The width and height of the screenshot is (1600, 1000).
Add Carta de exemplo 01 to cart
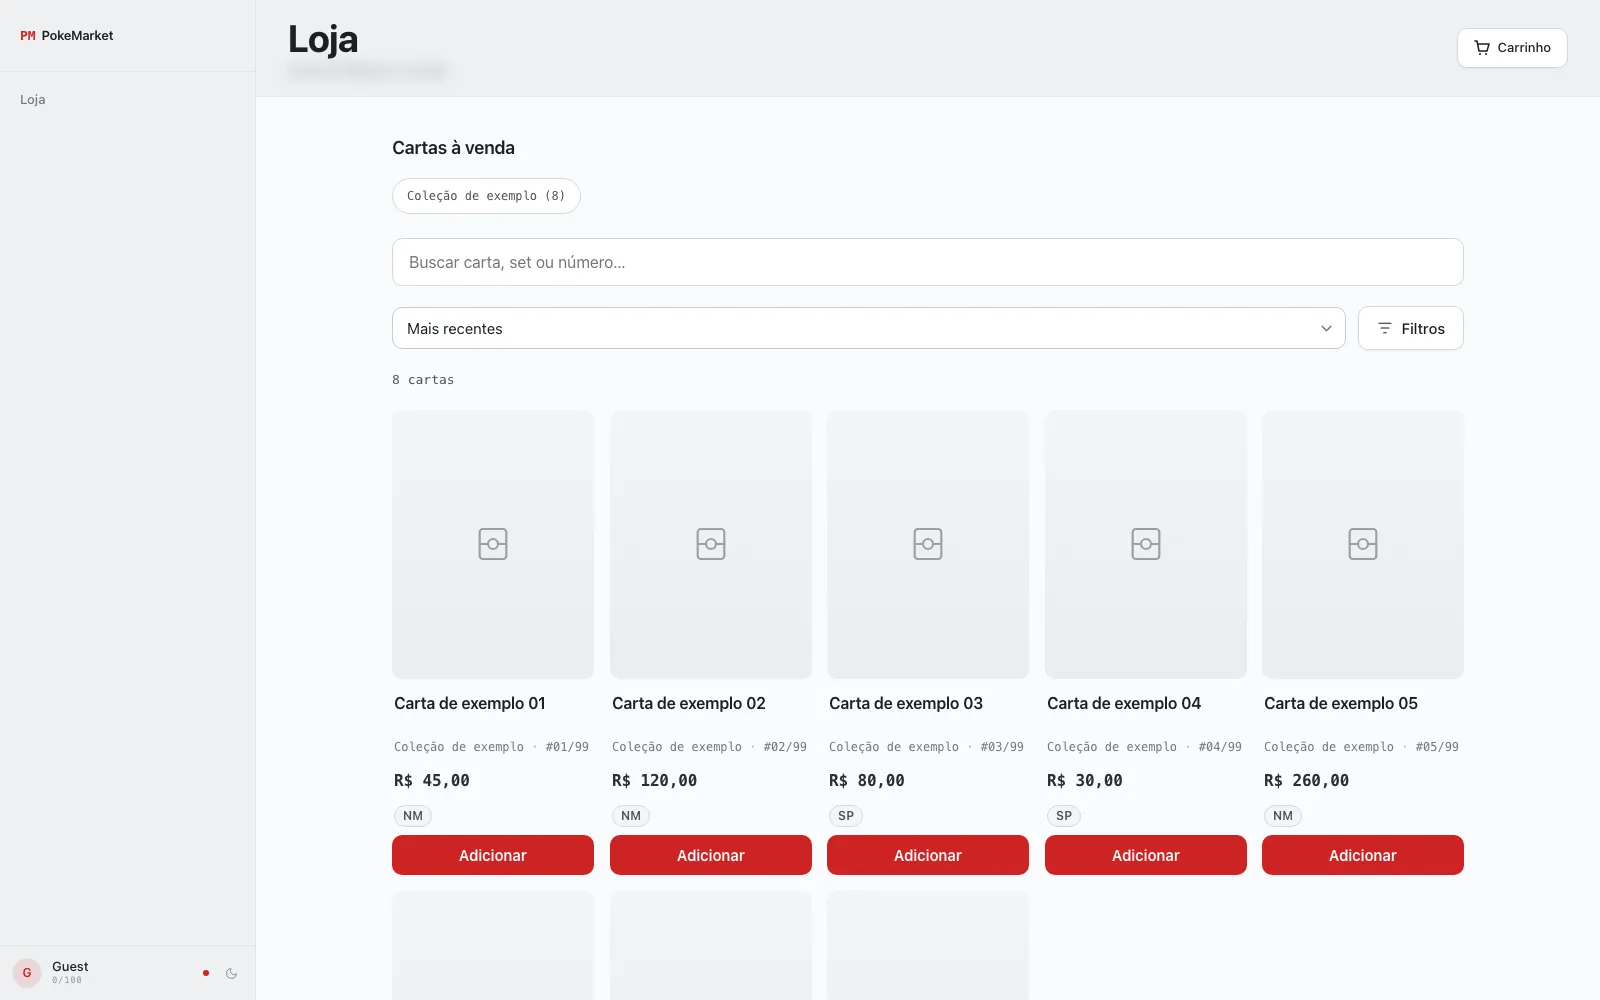tap(493, 855)
